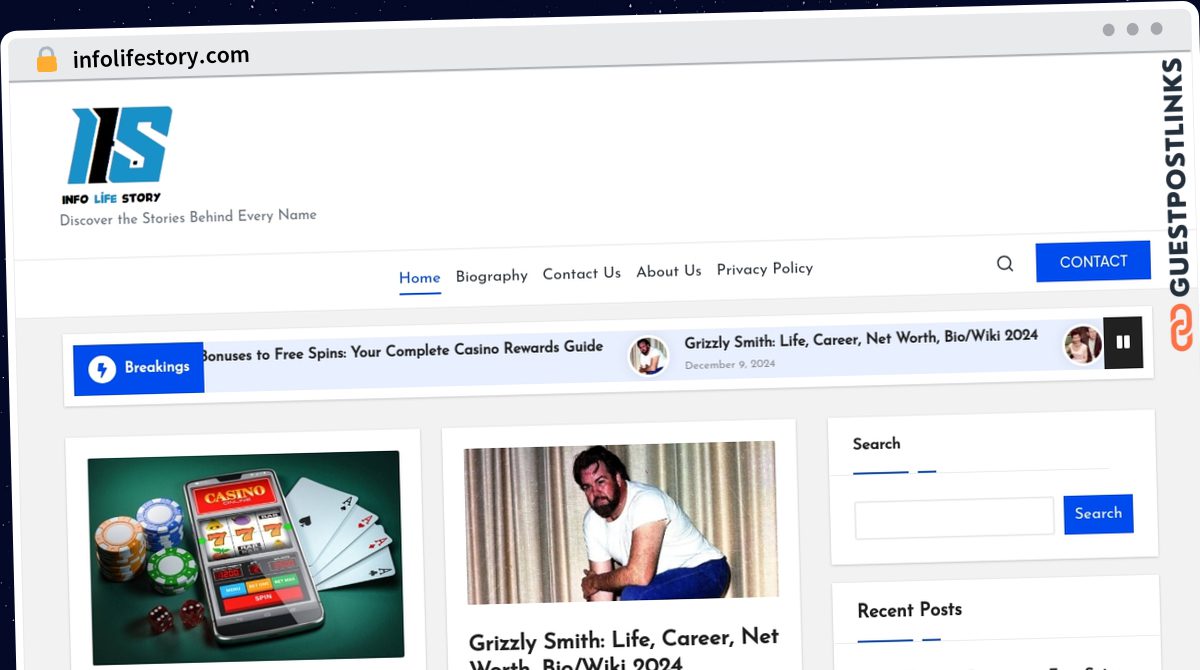Pause the breaking news ticker
The height and width of the screenshot is (670, 1200).
(x=1123, y=342)
